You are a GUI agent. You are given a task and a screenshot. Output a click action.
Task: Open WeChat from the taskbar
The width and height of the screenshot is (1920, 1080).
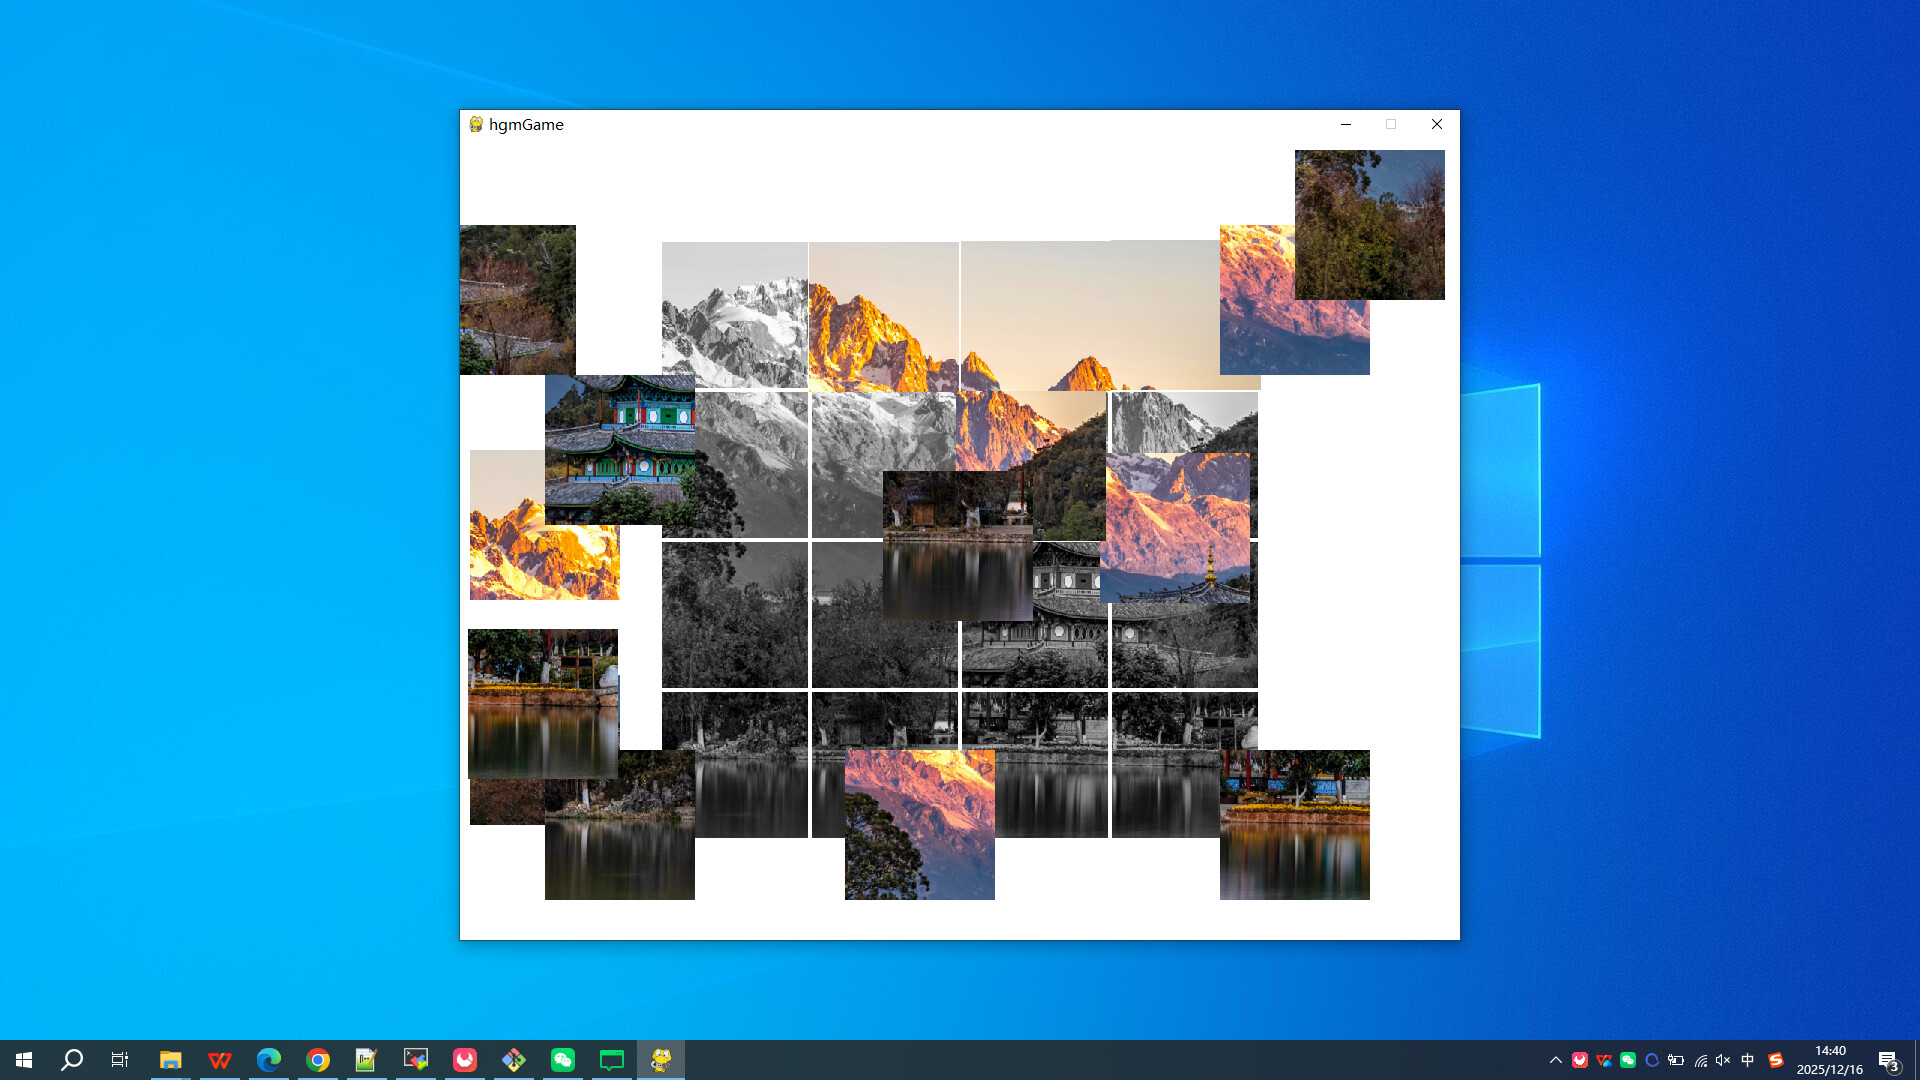pos(563,1059)
